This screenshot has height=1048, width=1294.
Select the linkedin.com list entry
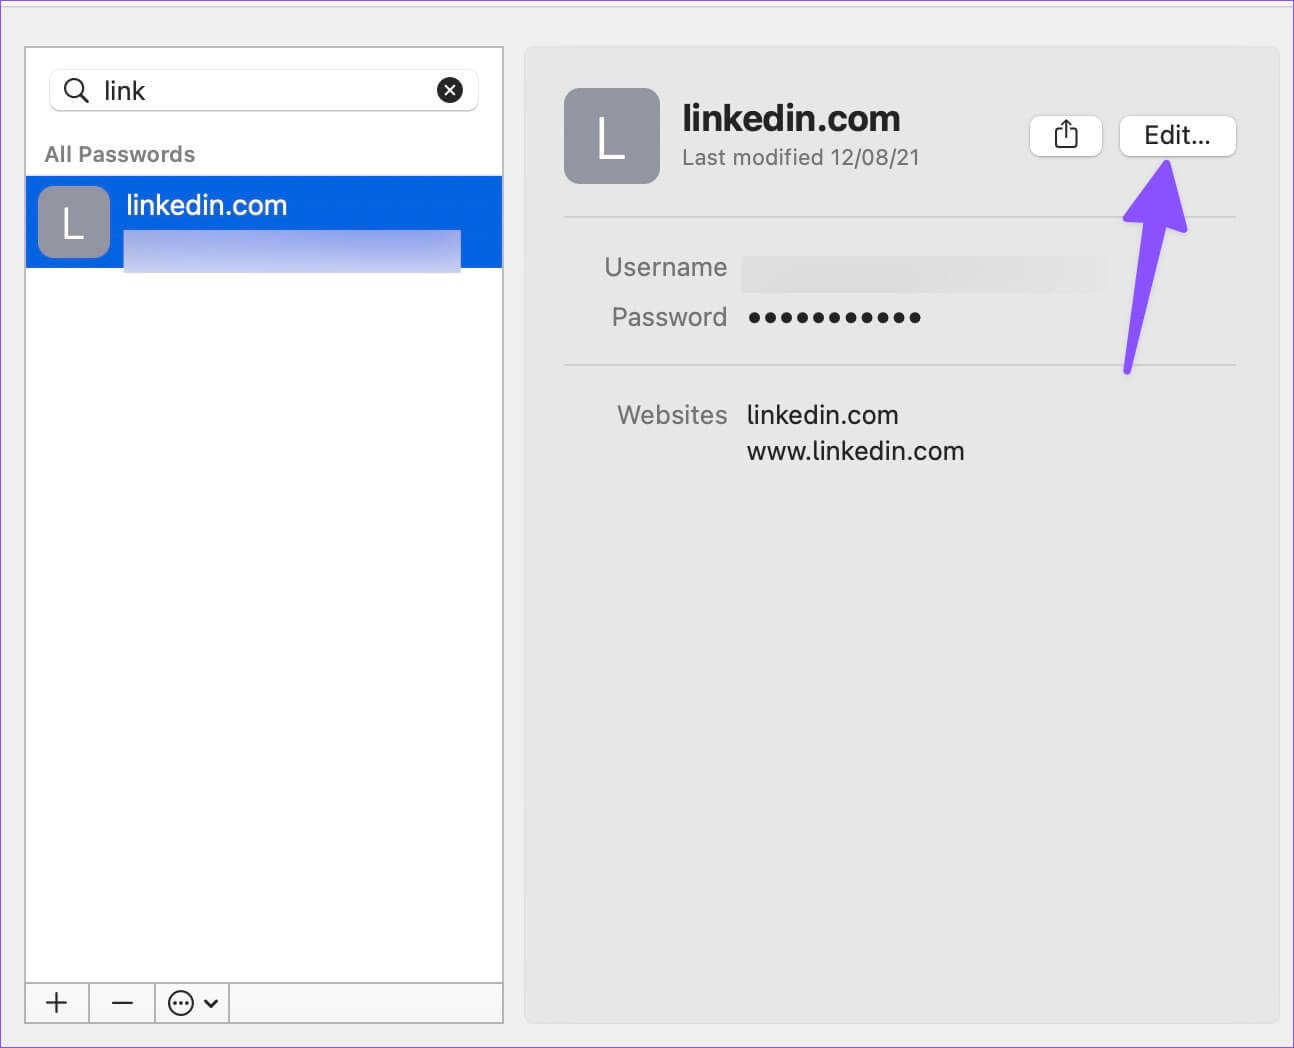pos(264,222)
